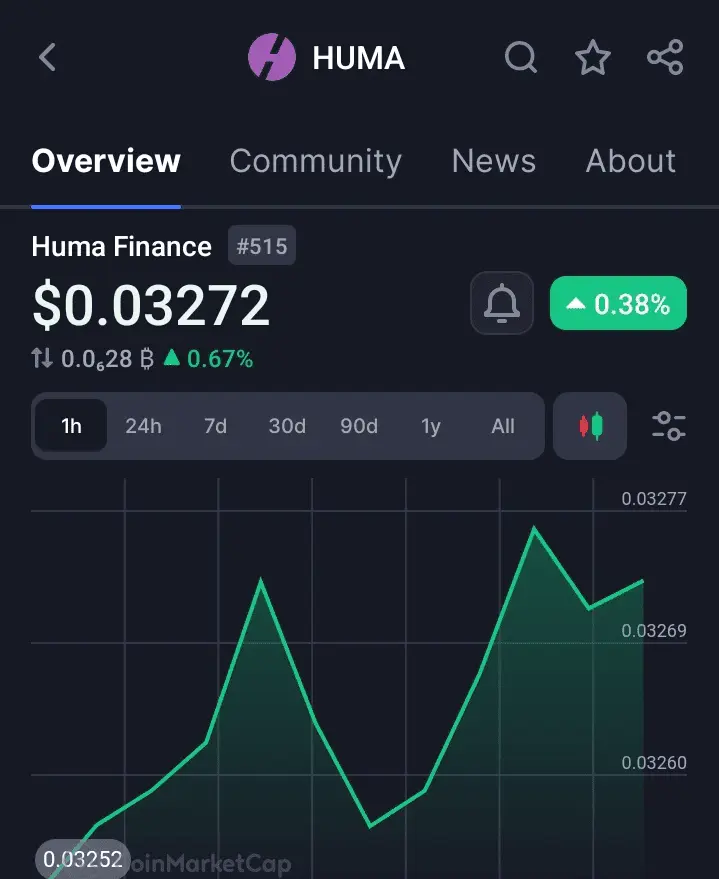This screenshot has width=719, height=879.
Task: Tap the $0.03272 price value
Action: 151,305
